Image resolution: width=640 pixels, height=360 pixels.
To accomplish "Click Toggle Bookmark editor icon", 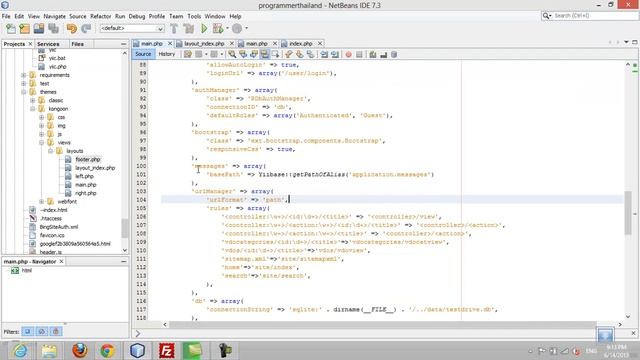I will click(310, 54).
